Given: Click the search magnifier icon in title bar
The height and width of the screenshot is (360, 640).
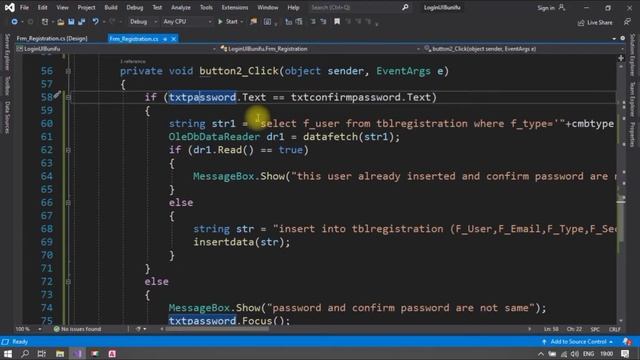Looking at the screenshot, I should point(405,7).
